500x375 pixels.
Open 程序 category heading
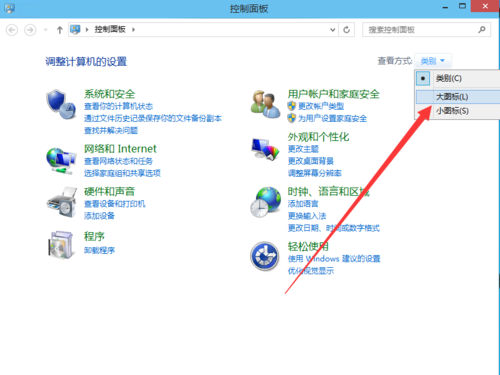94,236
